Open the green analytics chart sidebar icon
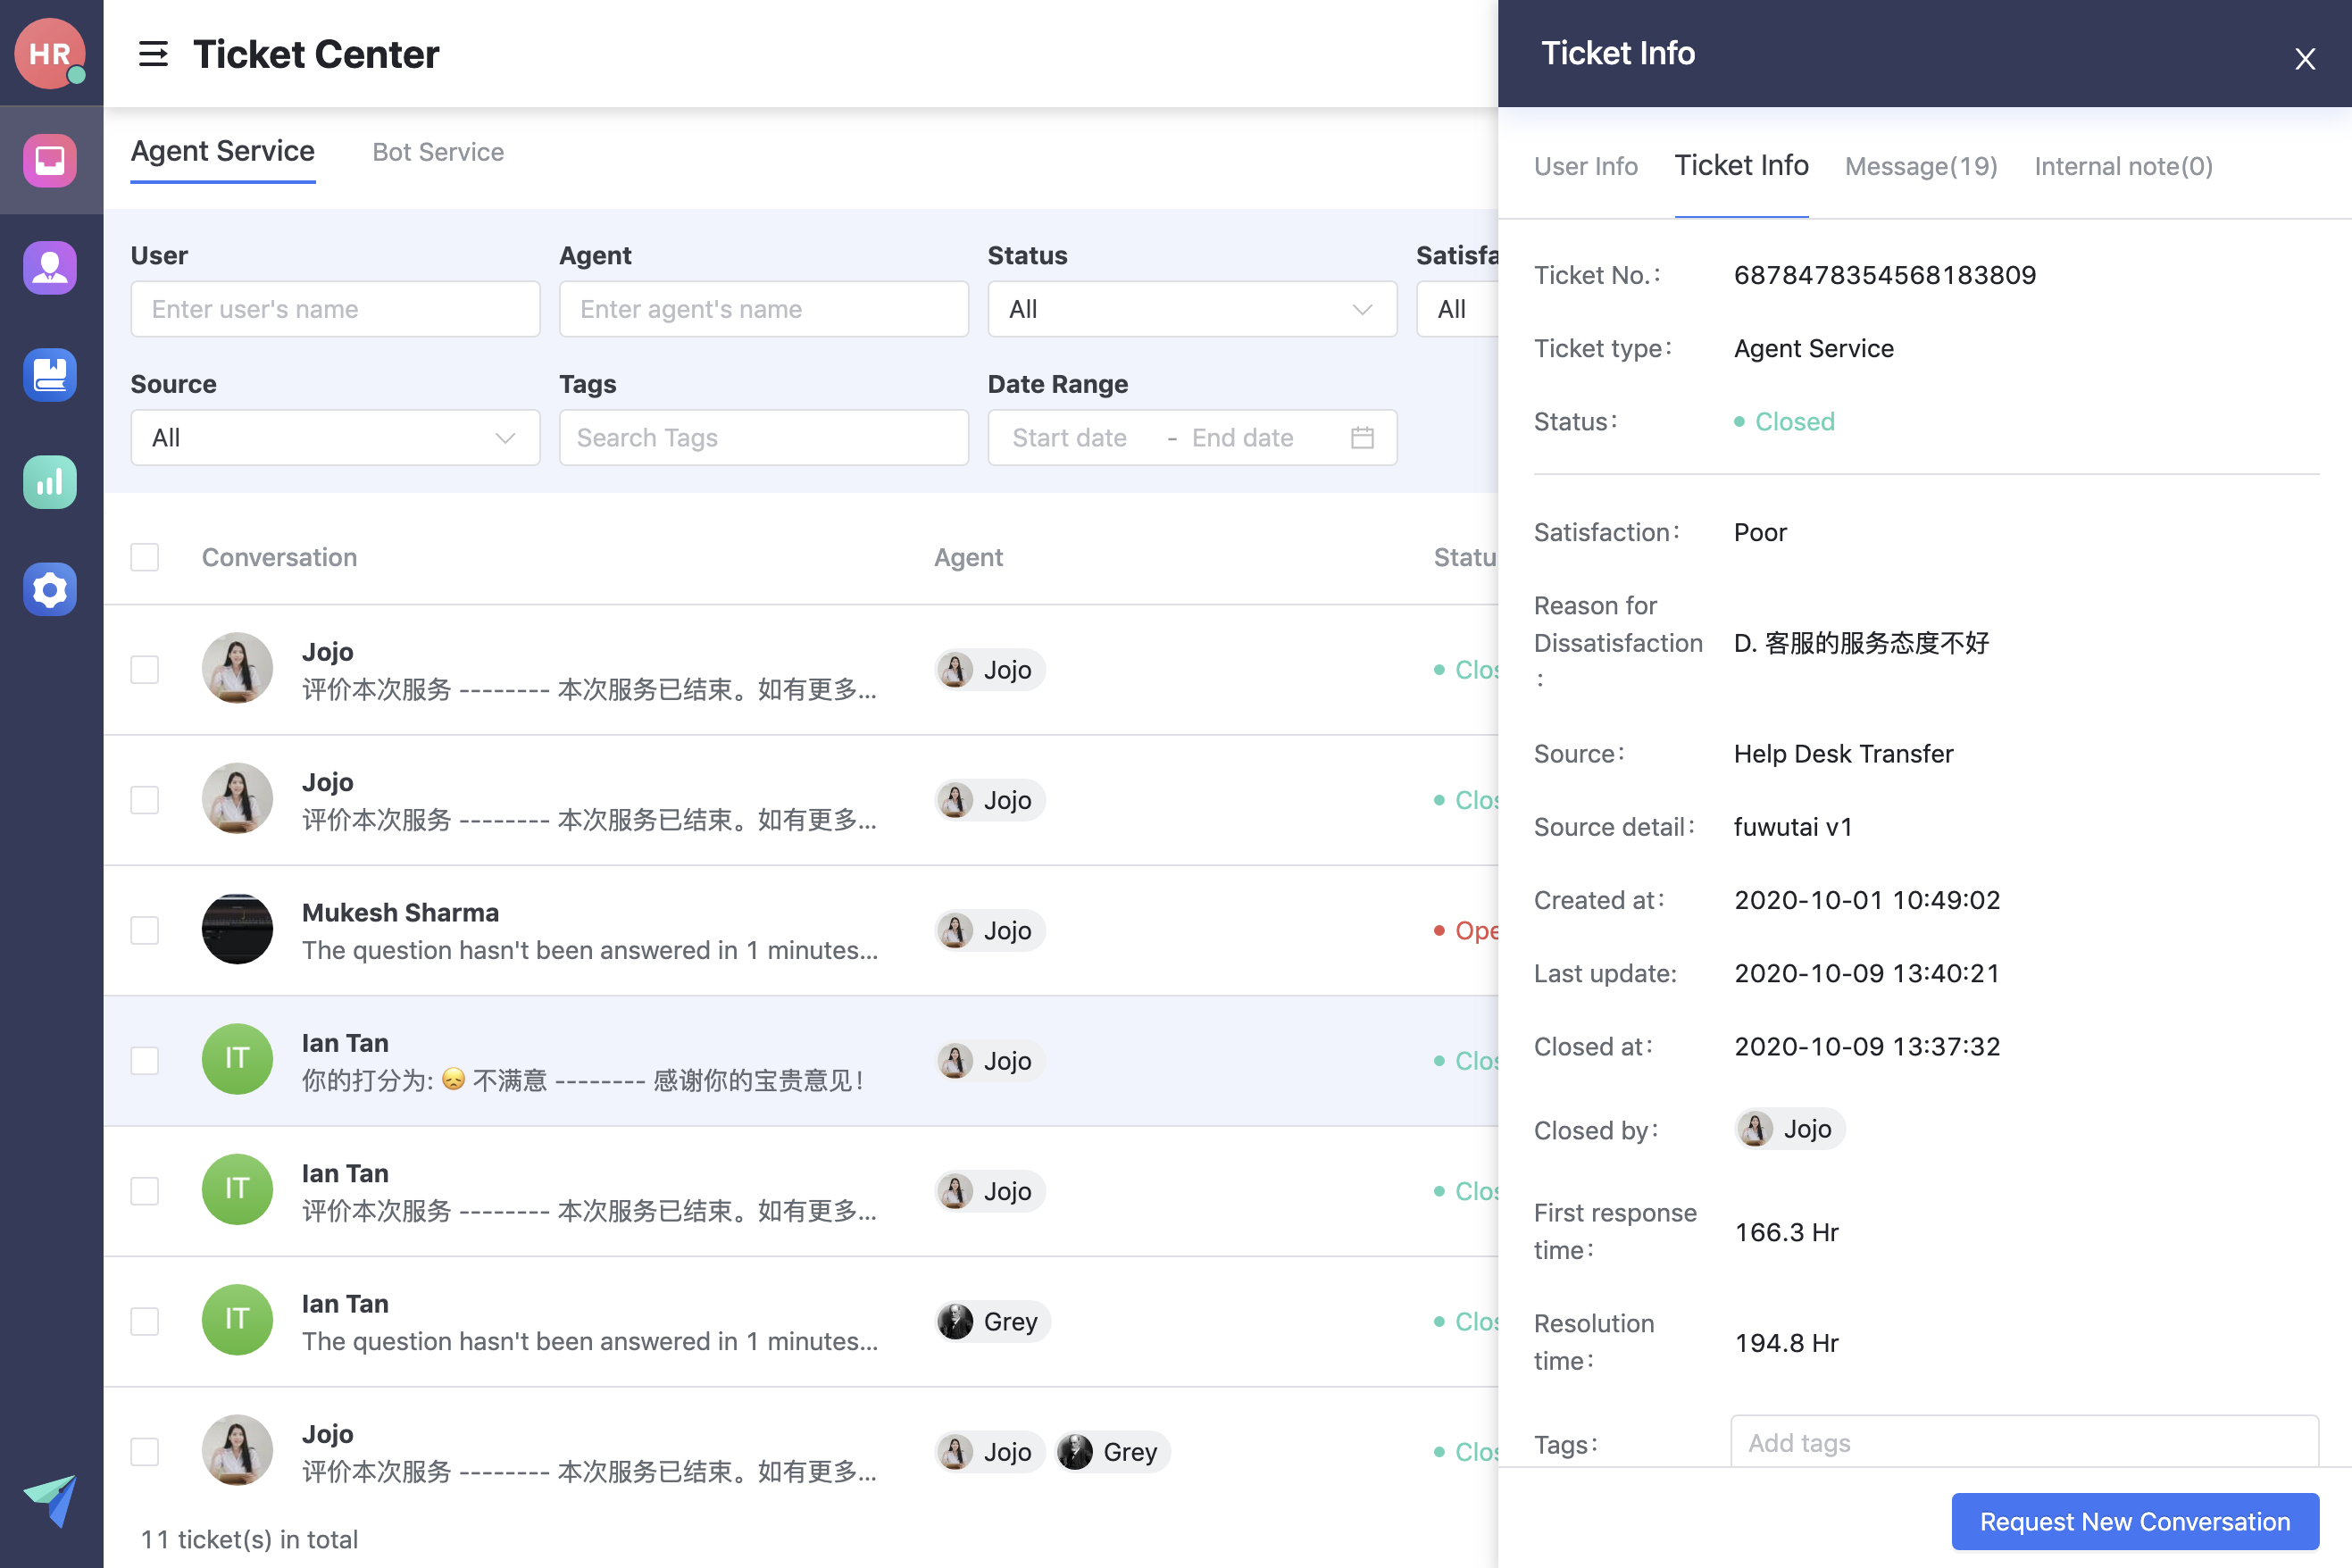 click(50, 482)
